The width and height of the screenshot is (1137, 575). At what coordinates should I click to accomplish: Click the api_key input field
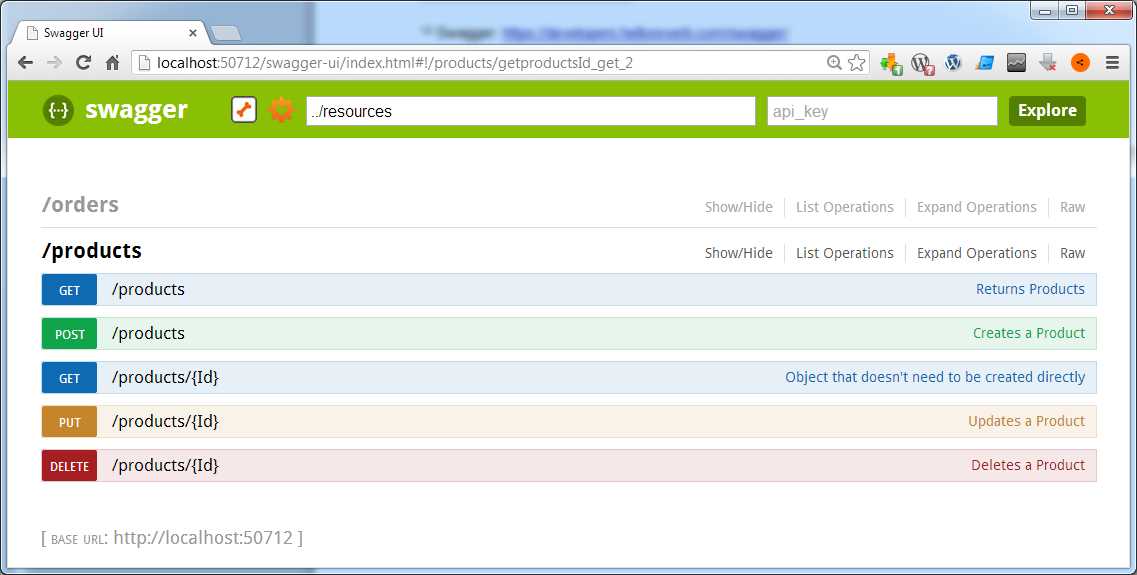(x=882, y=111)
